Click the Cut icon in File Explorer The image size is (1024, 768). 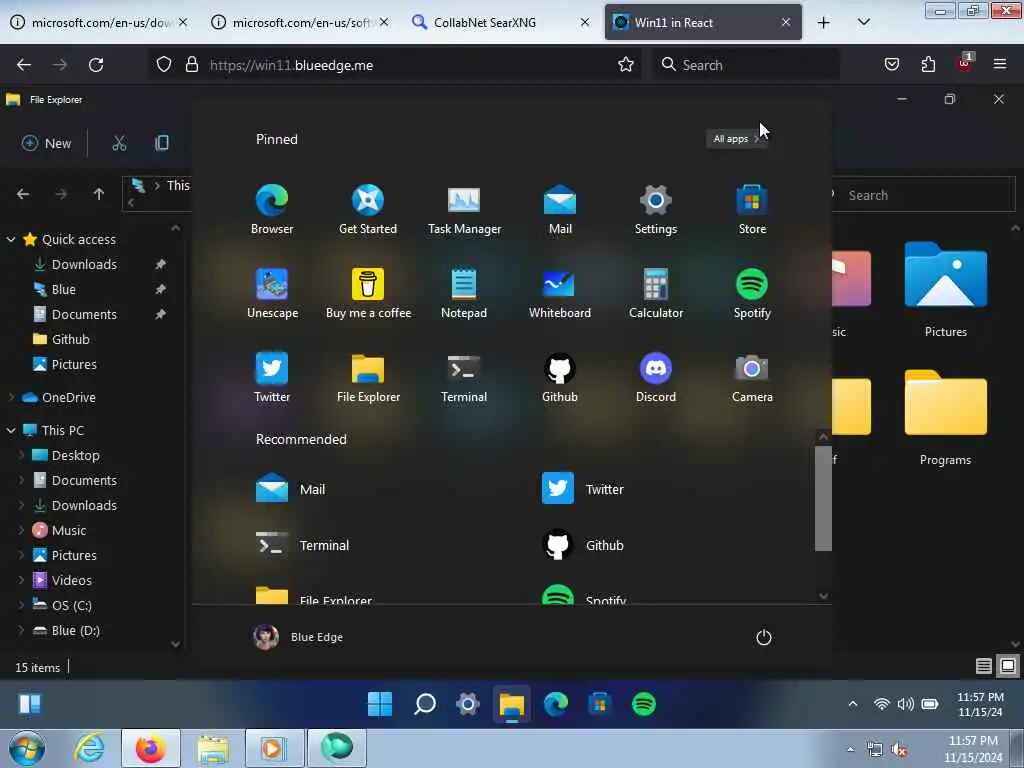click(119, 143)
